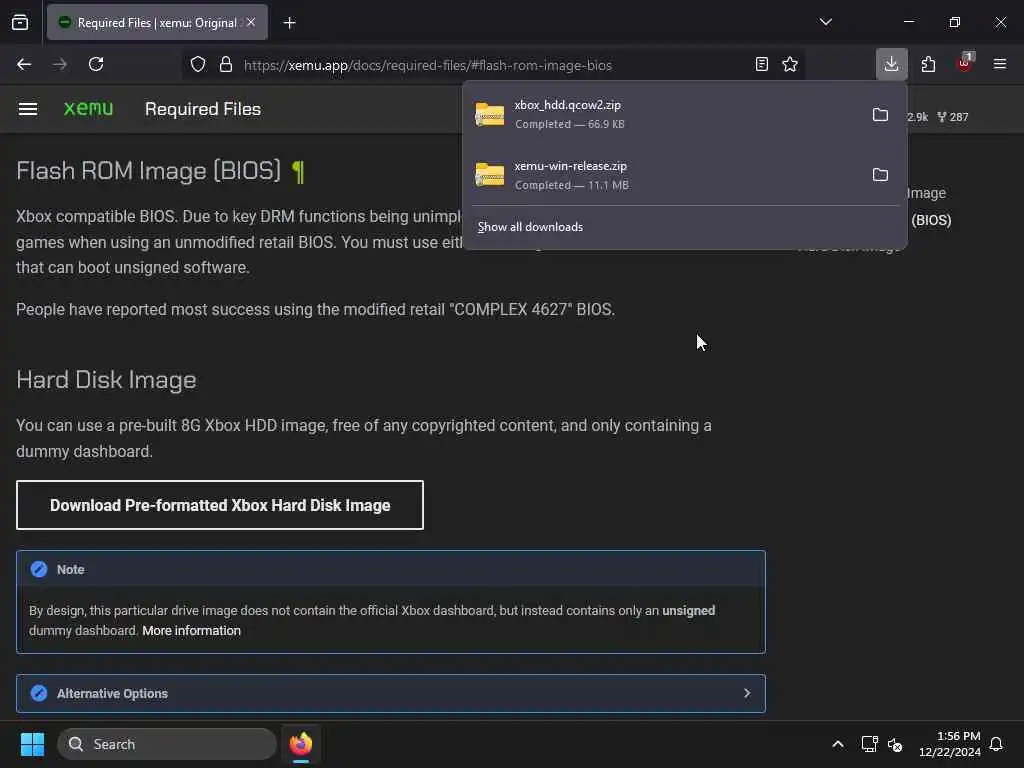Click the Alternative Options chevron arrow
The width and height of the screenshot is (1024, 768).
pyautogui.click(x=747, y=694)
